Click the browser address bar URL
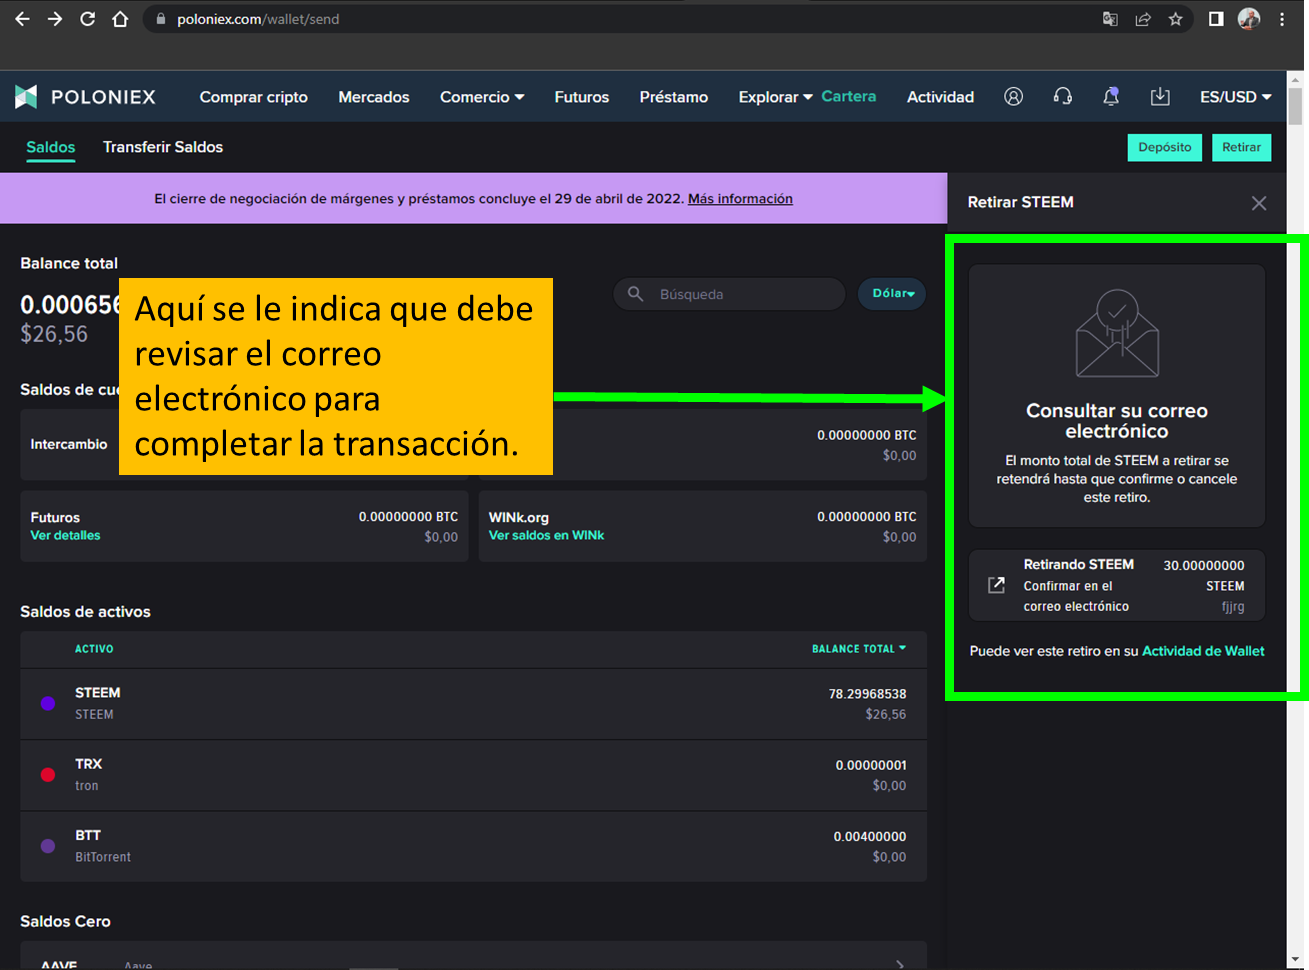This screenshot has width=1309, height=970. [x=258, y=19]
